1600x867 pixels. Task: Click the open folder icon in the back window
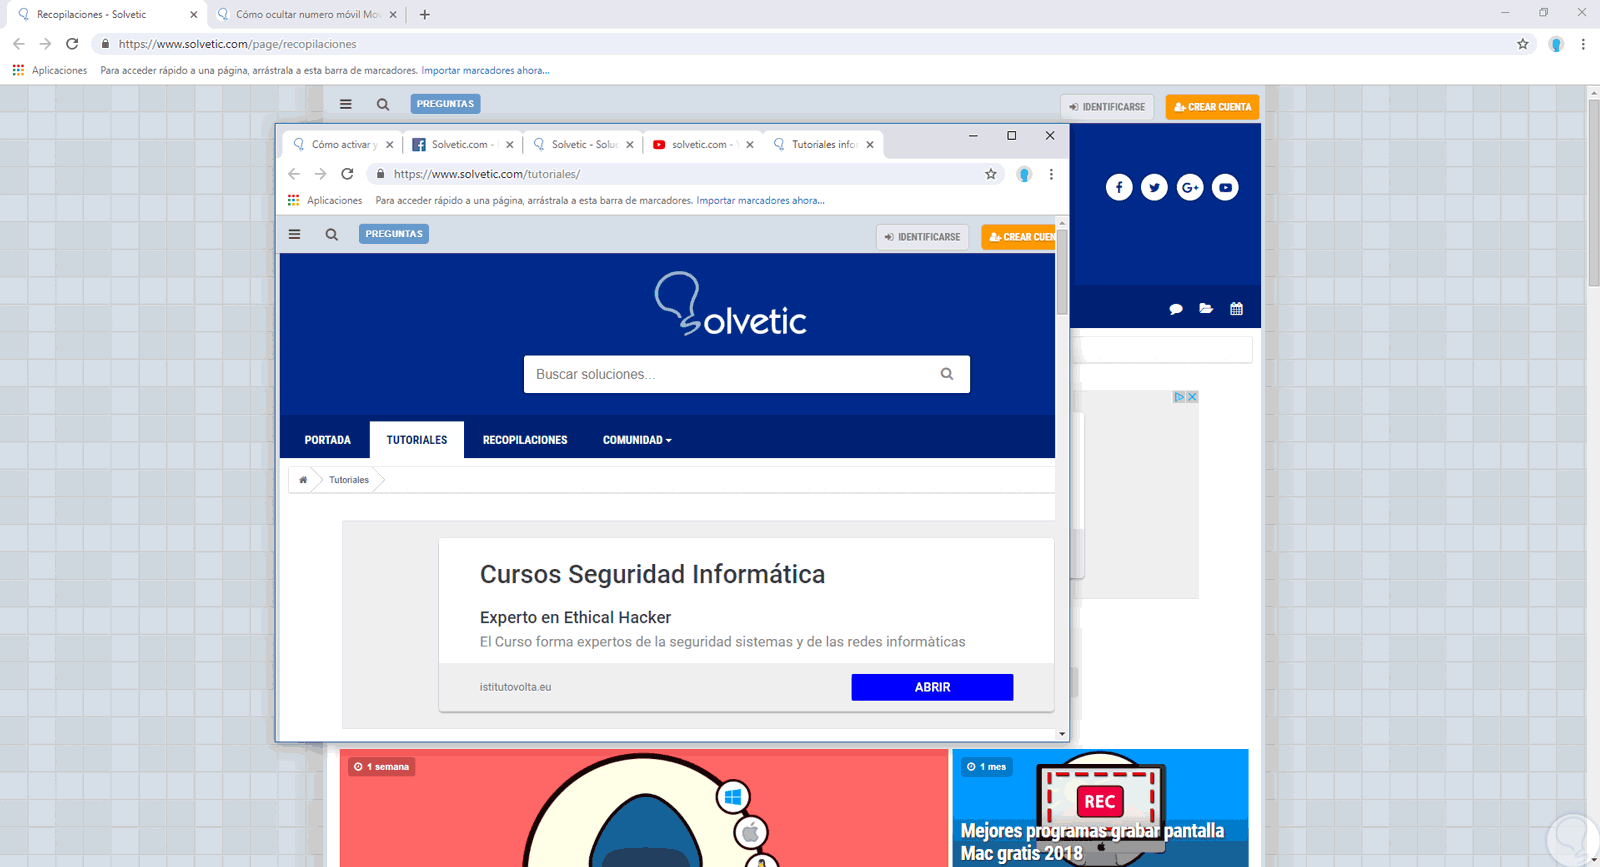click(x=1206, y=309)
